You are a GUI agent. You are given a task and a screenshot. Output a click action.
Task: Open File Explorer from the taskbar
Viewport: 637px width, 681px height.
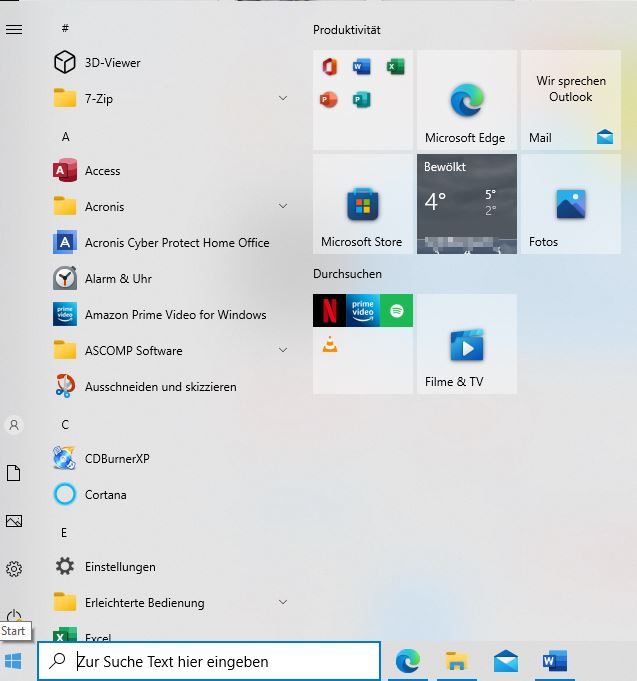tap(456, 661)
